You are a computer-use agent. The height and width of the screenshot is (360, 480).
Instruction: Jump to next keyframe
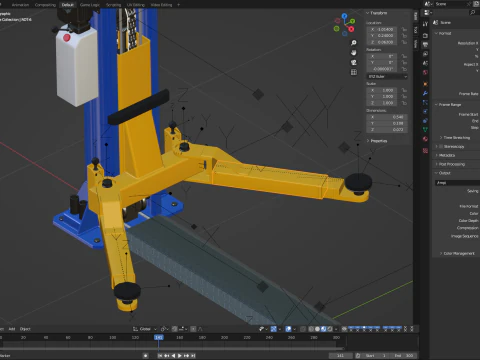[x=186, y=356]
